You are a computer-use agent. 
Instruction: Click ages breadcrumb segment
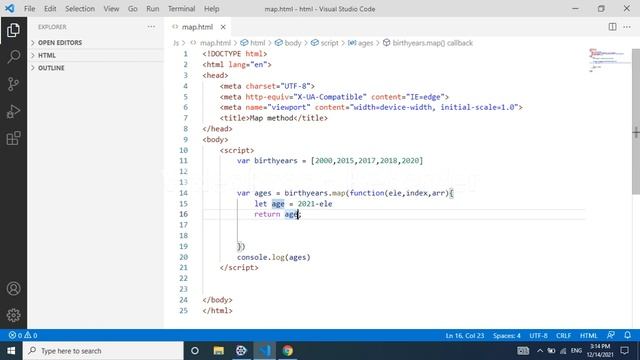tap(365, 43)
